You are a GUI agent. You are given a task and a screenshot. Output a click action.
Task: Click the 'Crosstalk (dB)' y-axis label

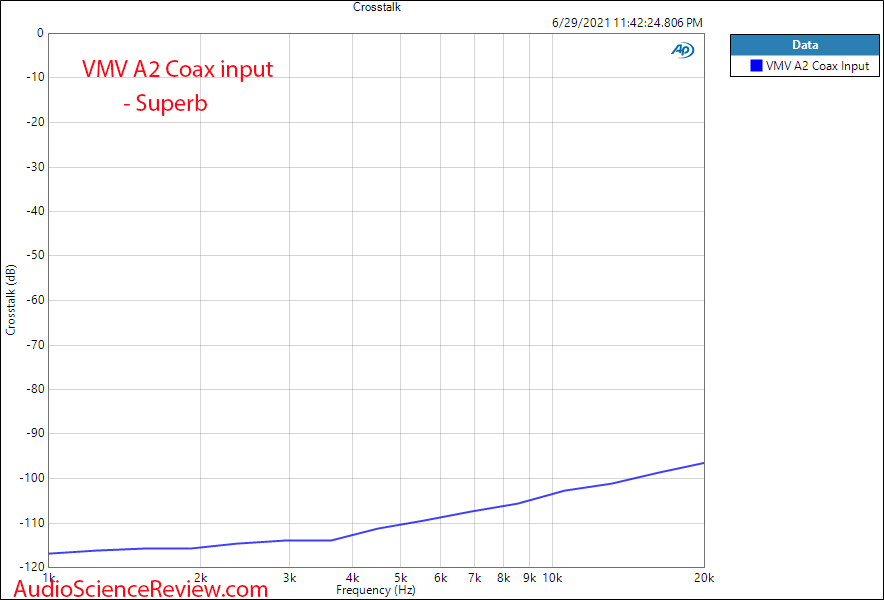click(x=11, y=299)
